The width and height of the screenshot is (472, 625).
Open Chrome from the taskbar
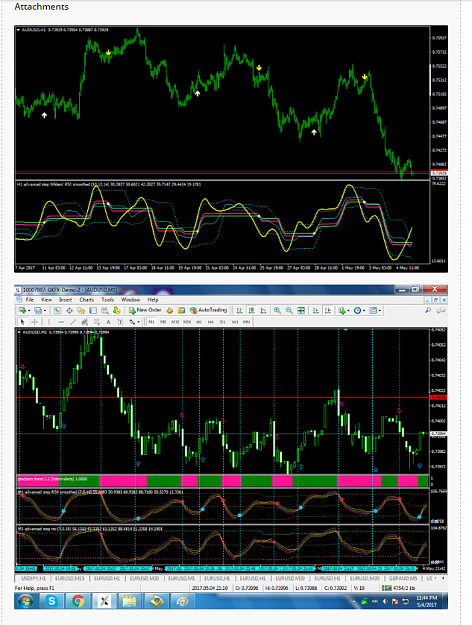[x=78, y=600]
